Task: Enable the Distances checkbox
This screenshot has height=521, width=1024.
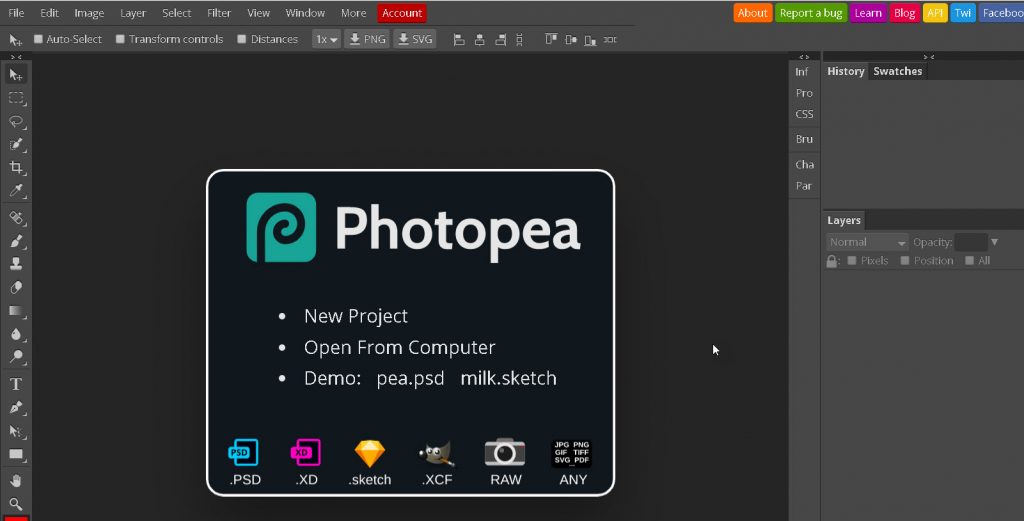Action: 242,39
